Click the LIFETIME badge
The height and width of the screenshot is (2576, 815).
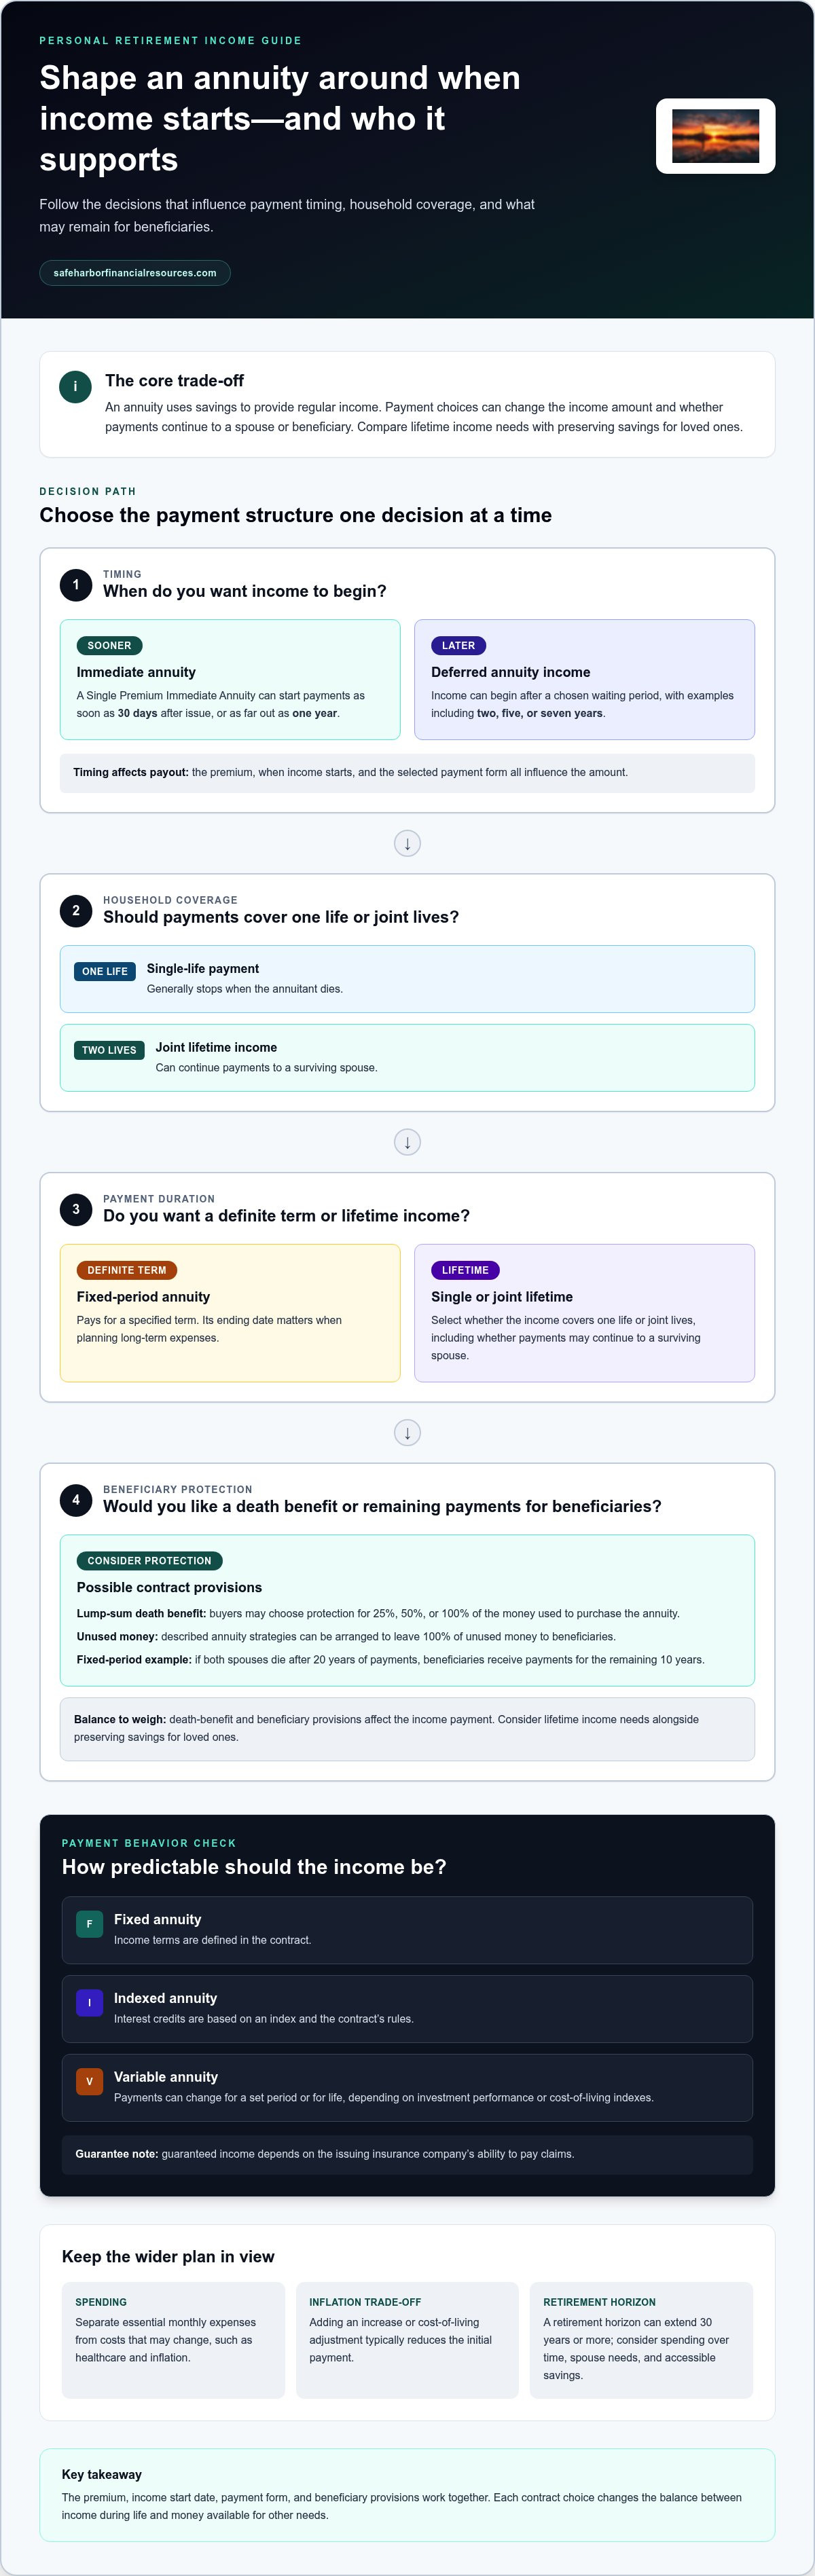tap(465, 1271)
